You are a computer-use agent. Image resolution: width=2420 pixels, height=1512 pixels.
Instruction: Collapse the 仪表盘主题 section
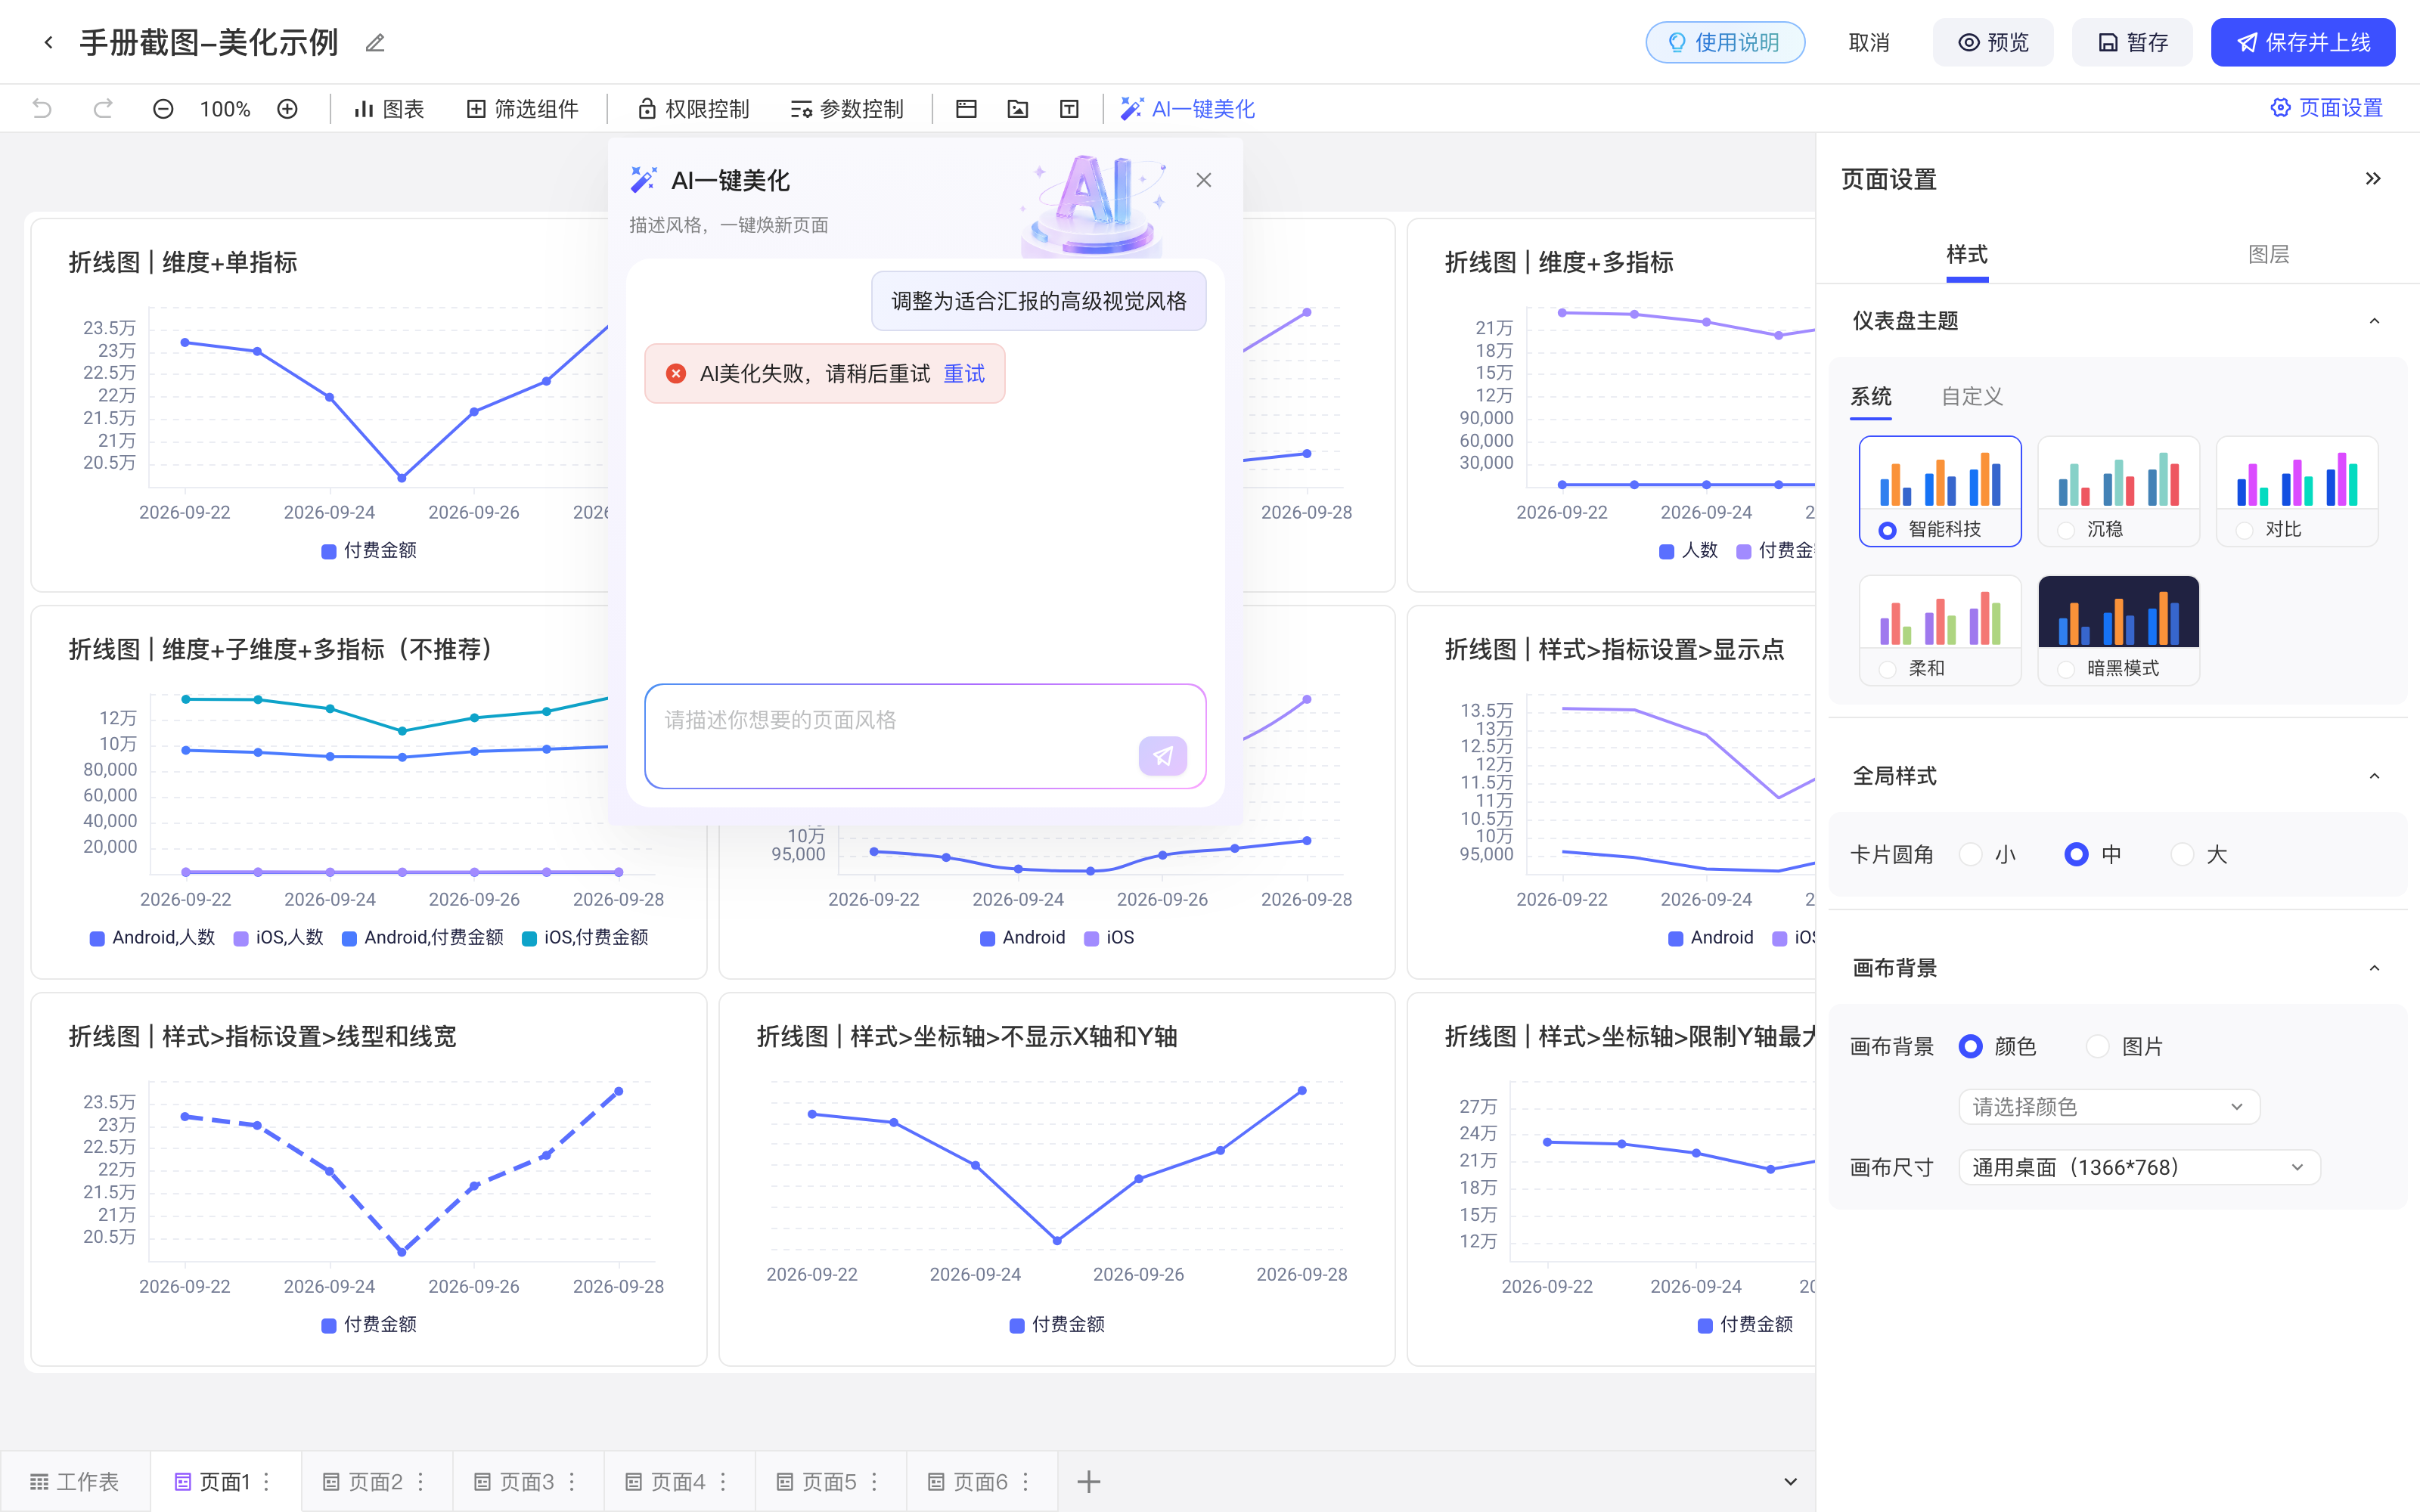point(2374,321)
